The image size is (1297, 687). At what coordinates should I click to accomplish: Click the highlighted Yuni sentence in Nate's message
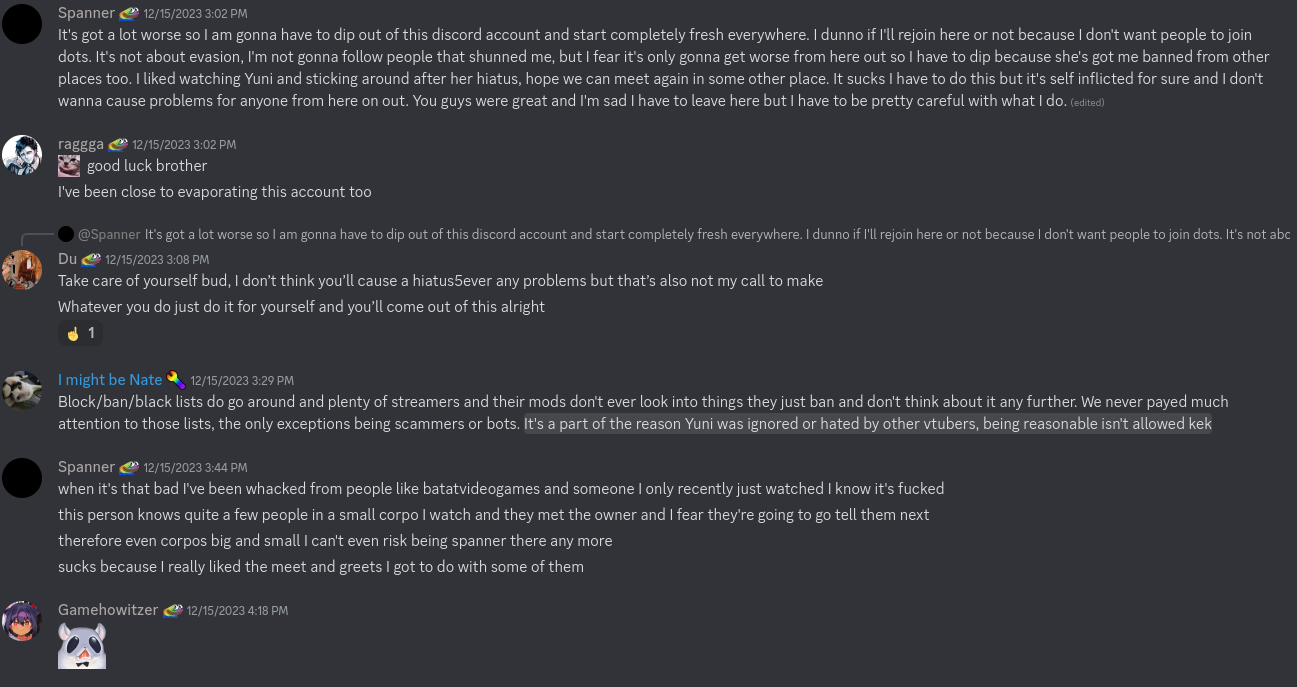(x=868, y=424)
